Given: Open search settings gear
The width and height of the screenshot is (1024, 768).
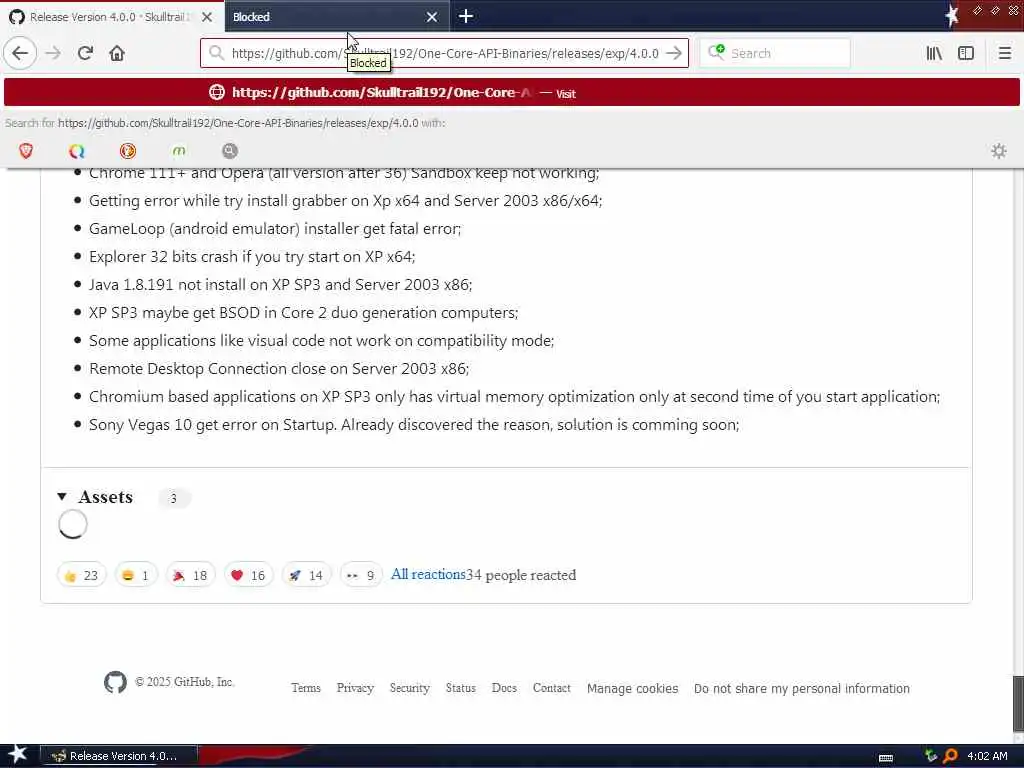Looking at the screenshot, I should pyautogui.click(x=999, y=152).
